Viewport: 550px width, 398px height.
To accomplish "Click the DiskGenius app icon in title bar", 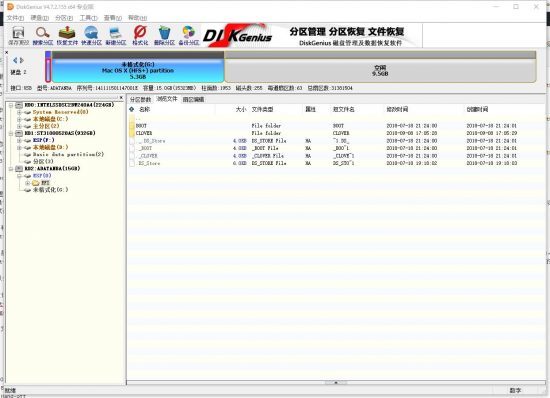I will pyautogui.click(x=10, y=7).
